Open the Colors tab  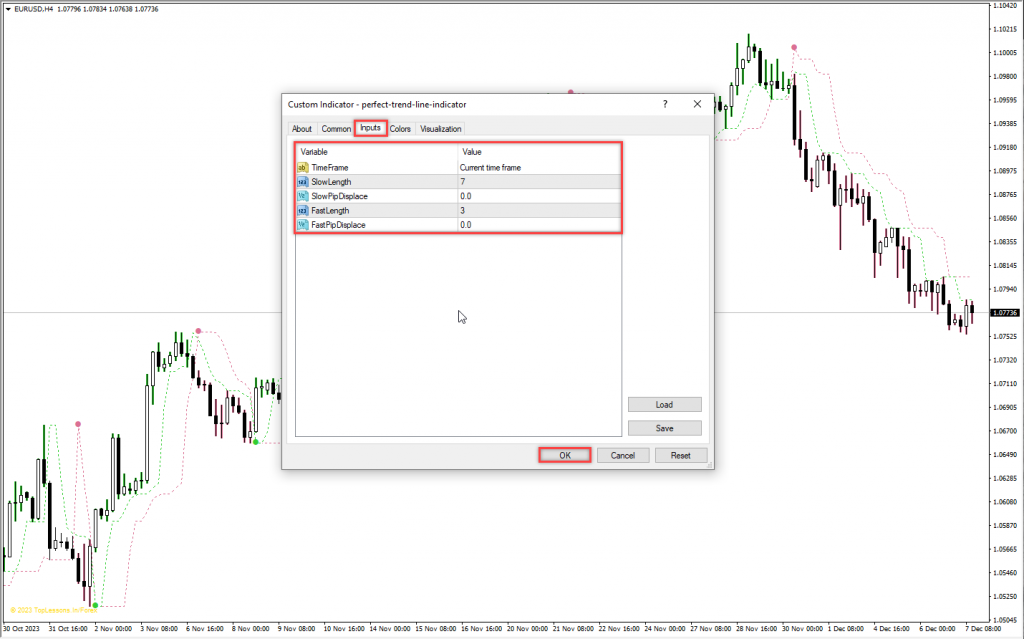[x=400, y=129]
